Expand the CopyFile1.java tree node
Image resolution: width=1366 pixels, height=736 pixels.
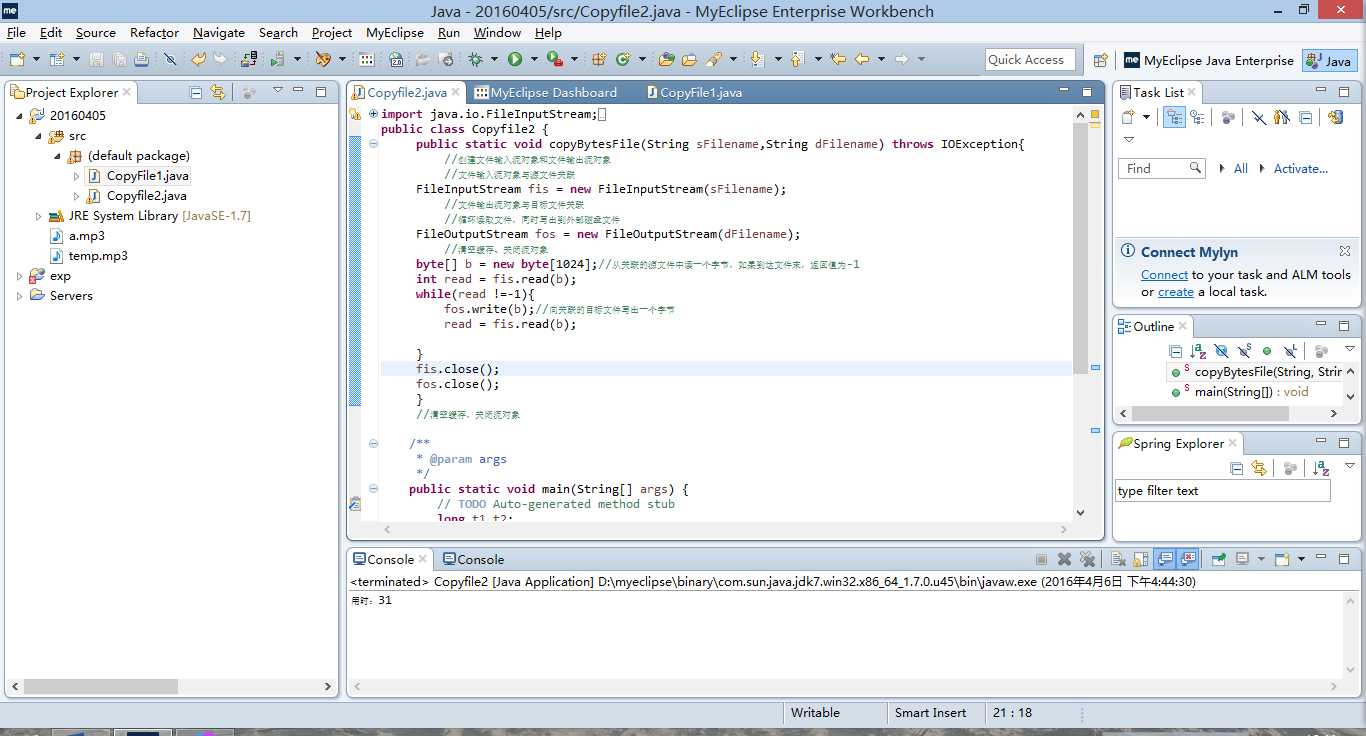[76, 176]
